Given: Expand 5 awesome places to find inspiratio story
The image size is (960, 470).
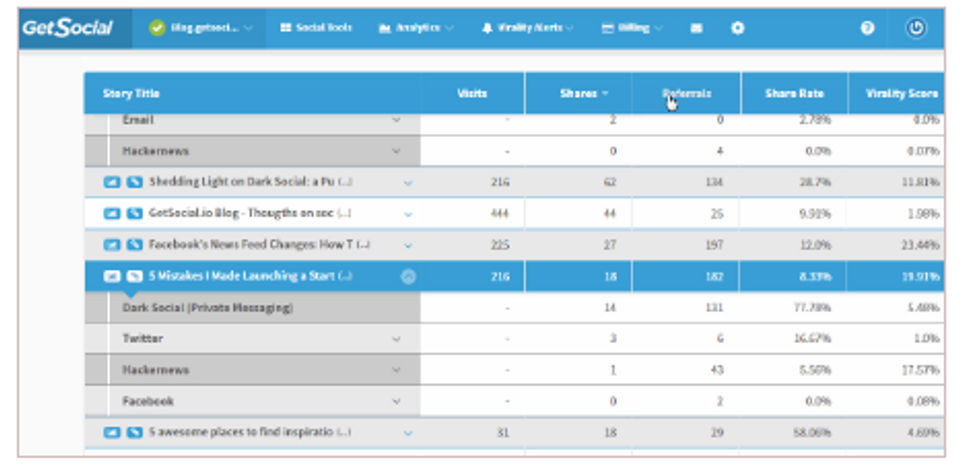Looking at the screenshot, I should click(x=408, y=433).
